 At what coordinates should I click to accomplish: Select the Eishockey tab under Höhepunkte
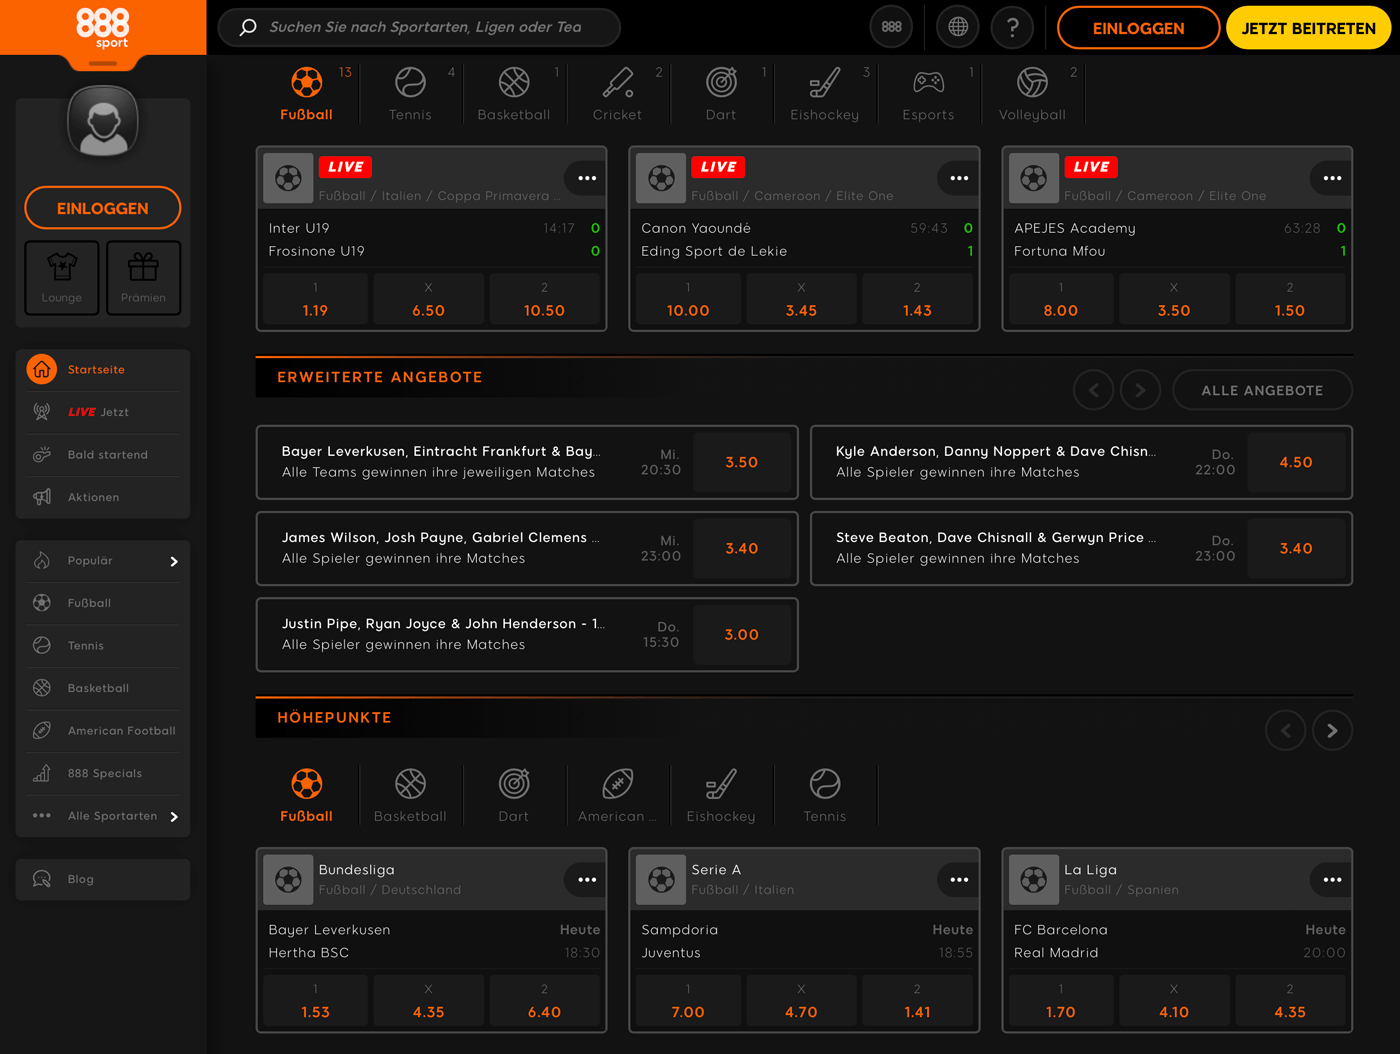point(721,793)
